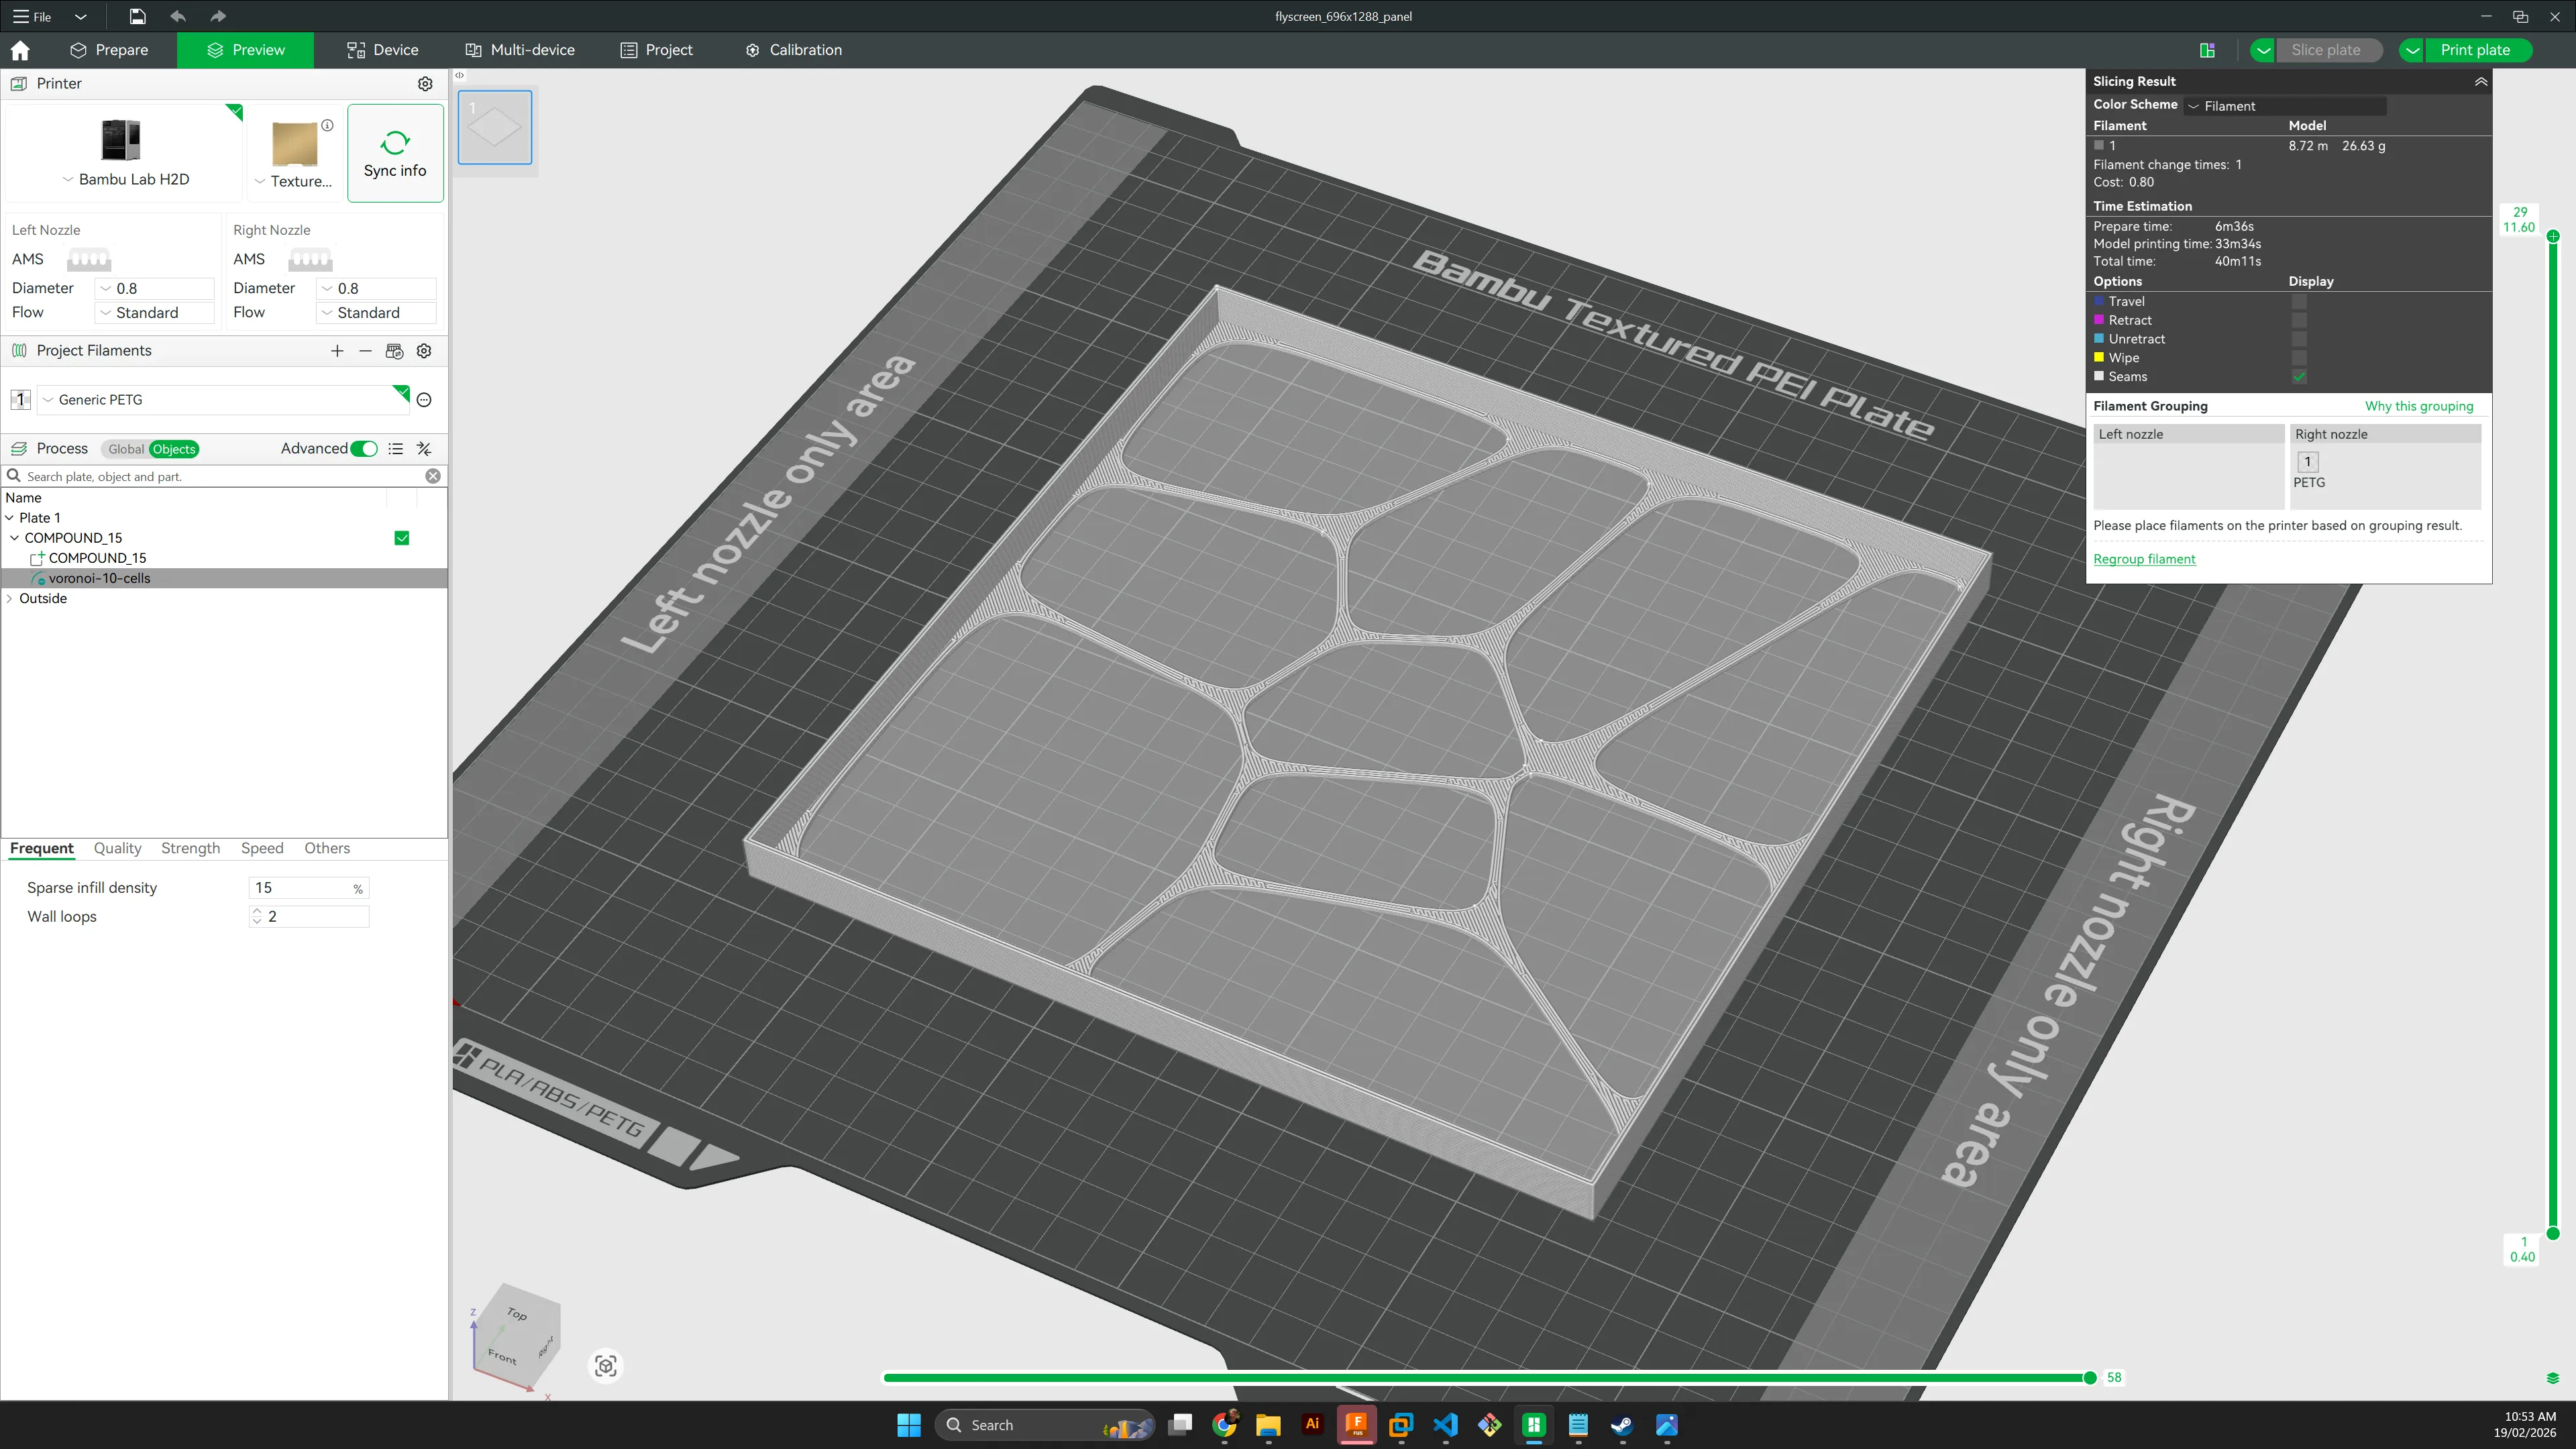
Task: Uncheck the COMPOUND_15 printable checkbox
Action: [402, 538]
